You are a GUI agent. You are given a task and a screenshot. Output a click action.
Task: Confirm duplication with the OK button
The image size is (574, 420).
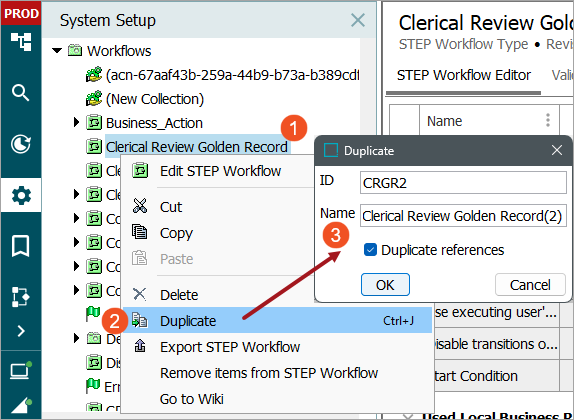click(385, 285)
